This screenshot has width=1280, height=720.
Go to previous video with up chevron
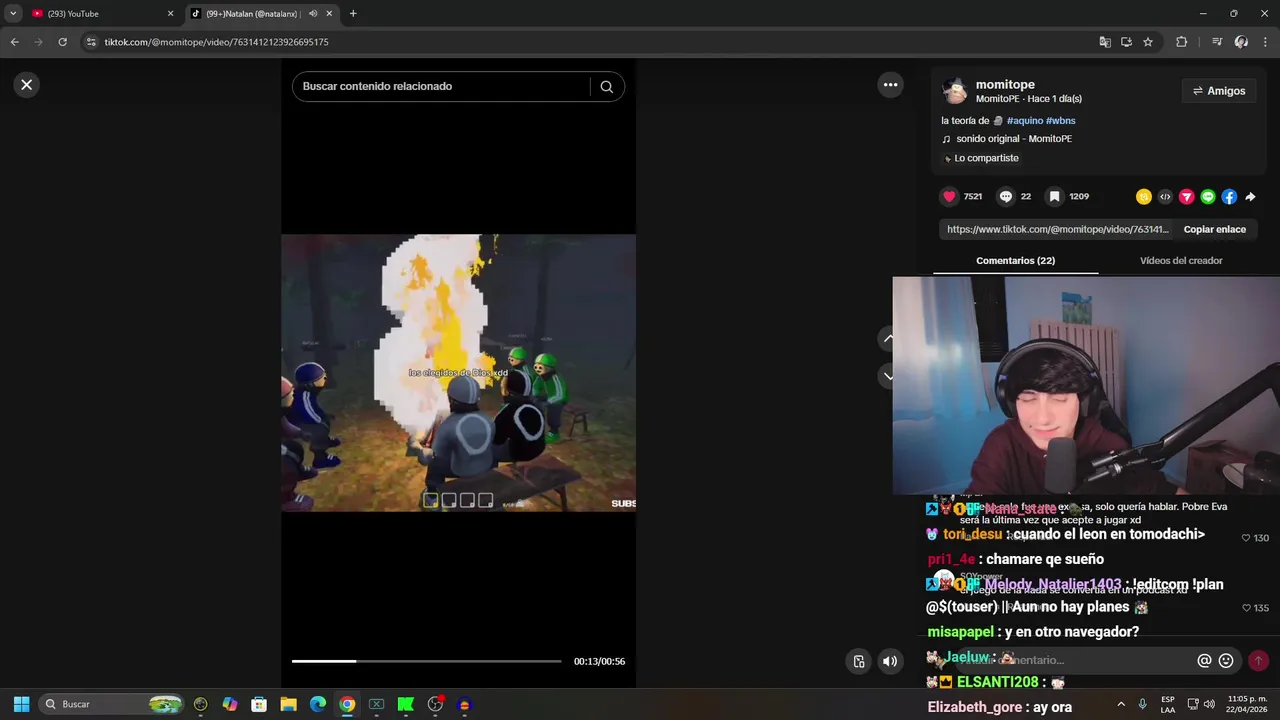pyautogui.click(x=888, y=339)
